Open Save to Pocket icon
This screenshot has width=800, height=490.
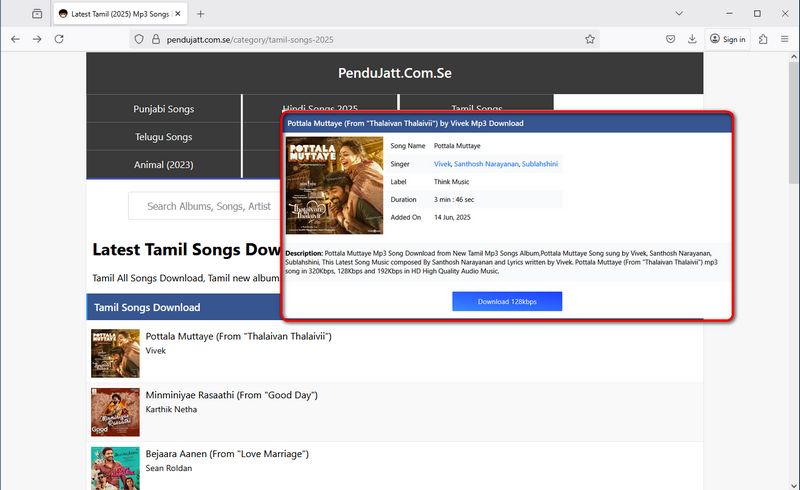point(670,39)
